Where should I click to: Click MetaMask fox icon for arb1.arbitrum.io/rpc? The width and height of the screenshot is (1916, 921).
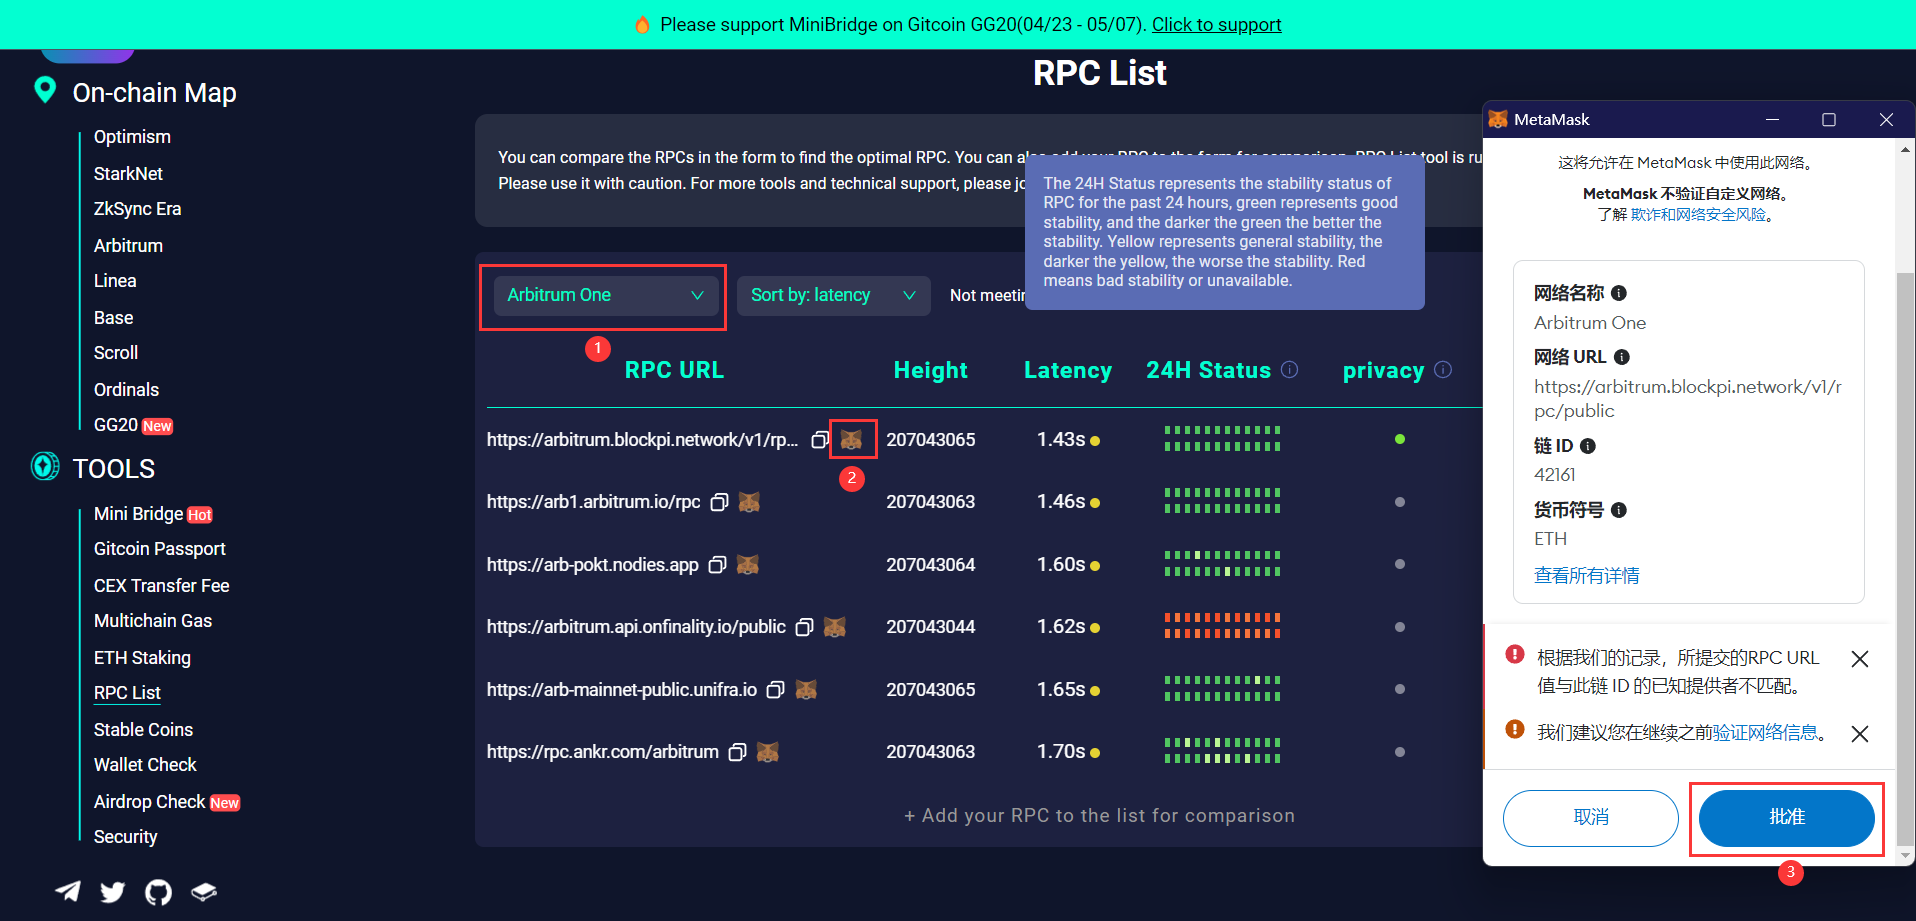[x=749, y=502]
